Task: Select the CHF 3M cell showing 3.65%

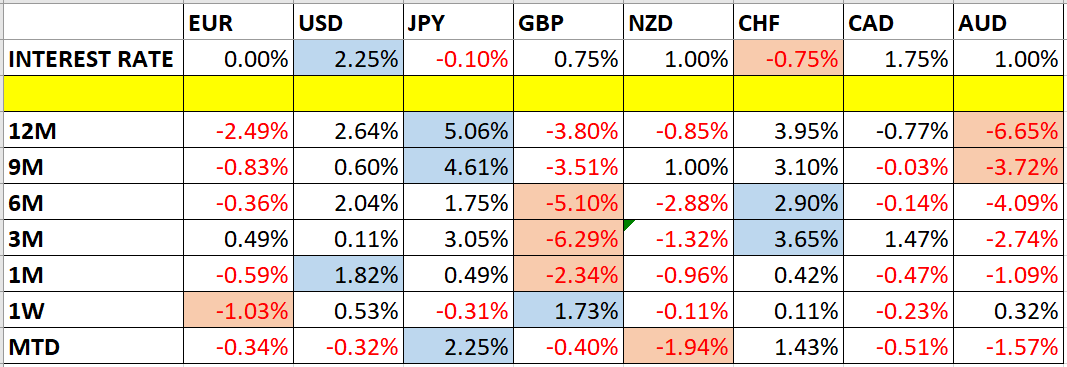Action: [788, 238]
